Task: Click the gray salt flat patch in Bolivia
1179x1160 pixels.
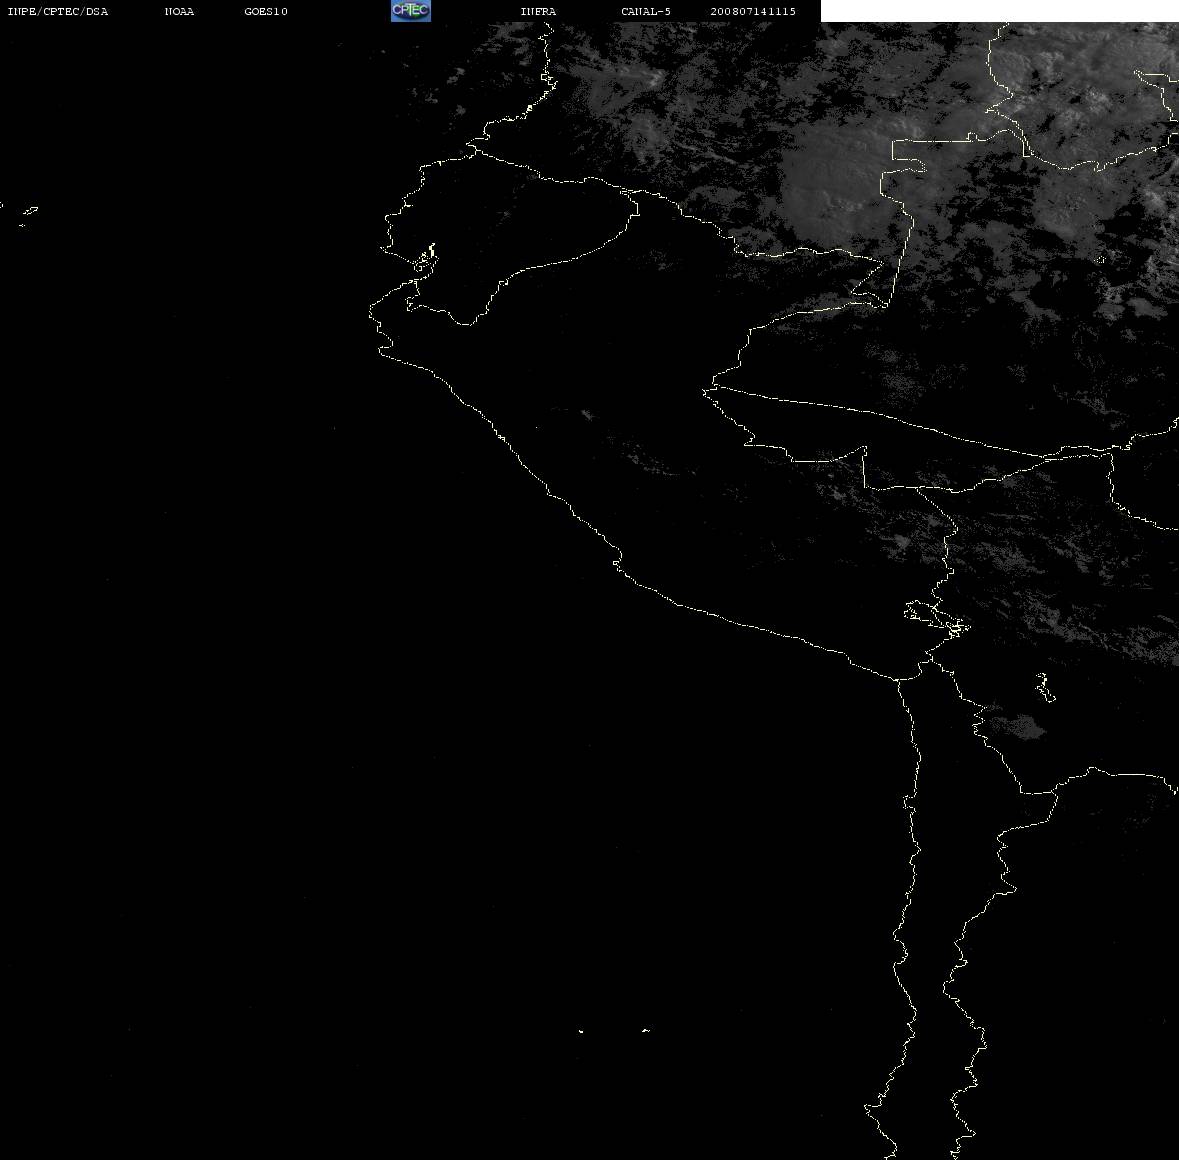Action: point(1014,726)
